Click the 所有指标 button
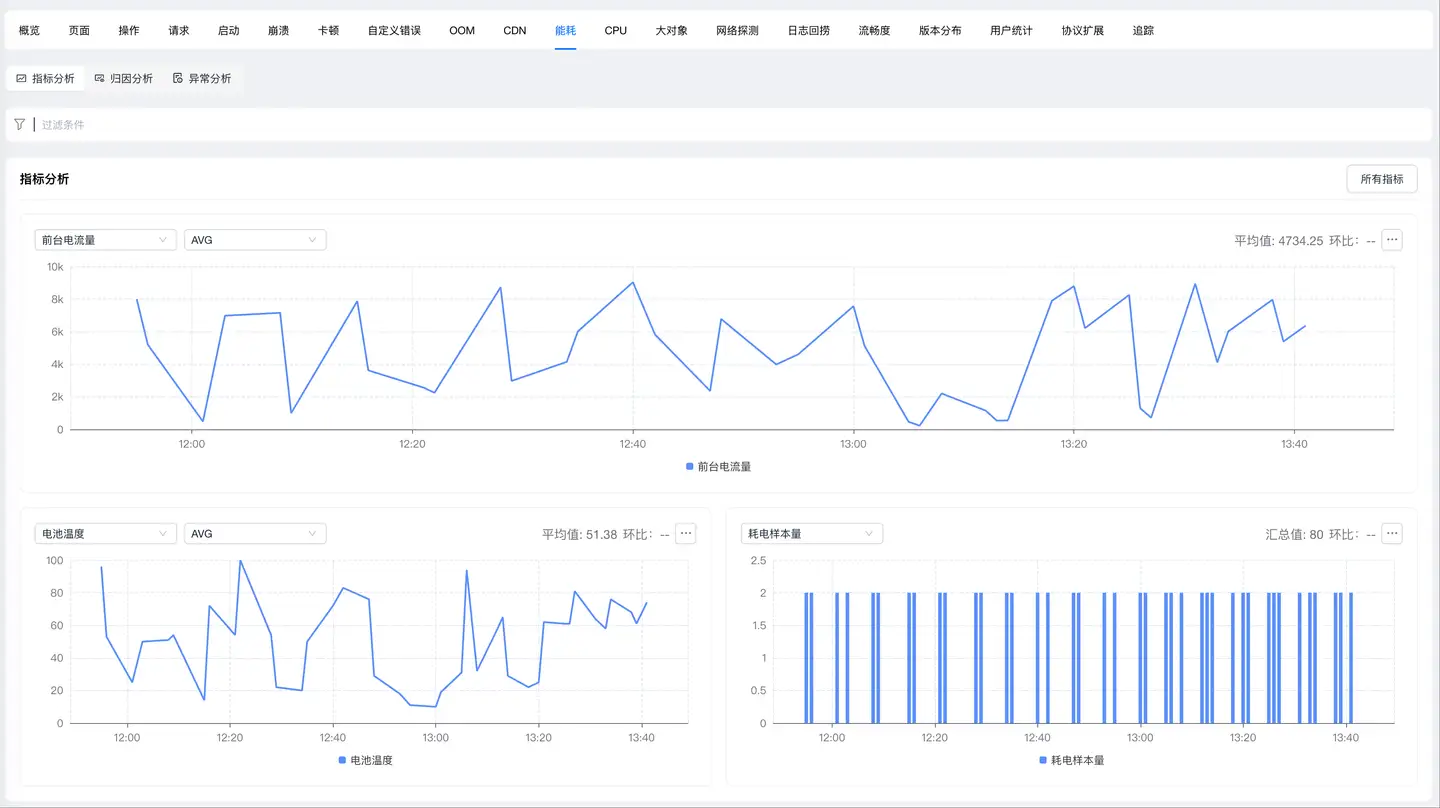 (1381, 179)
